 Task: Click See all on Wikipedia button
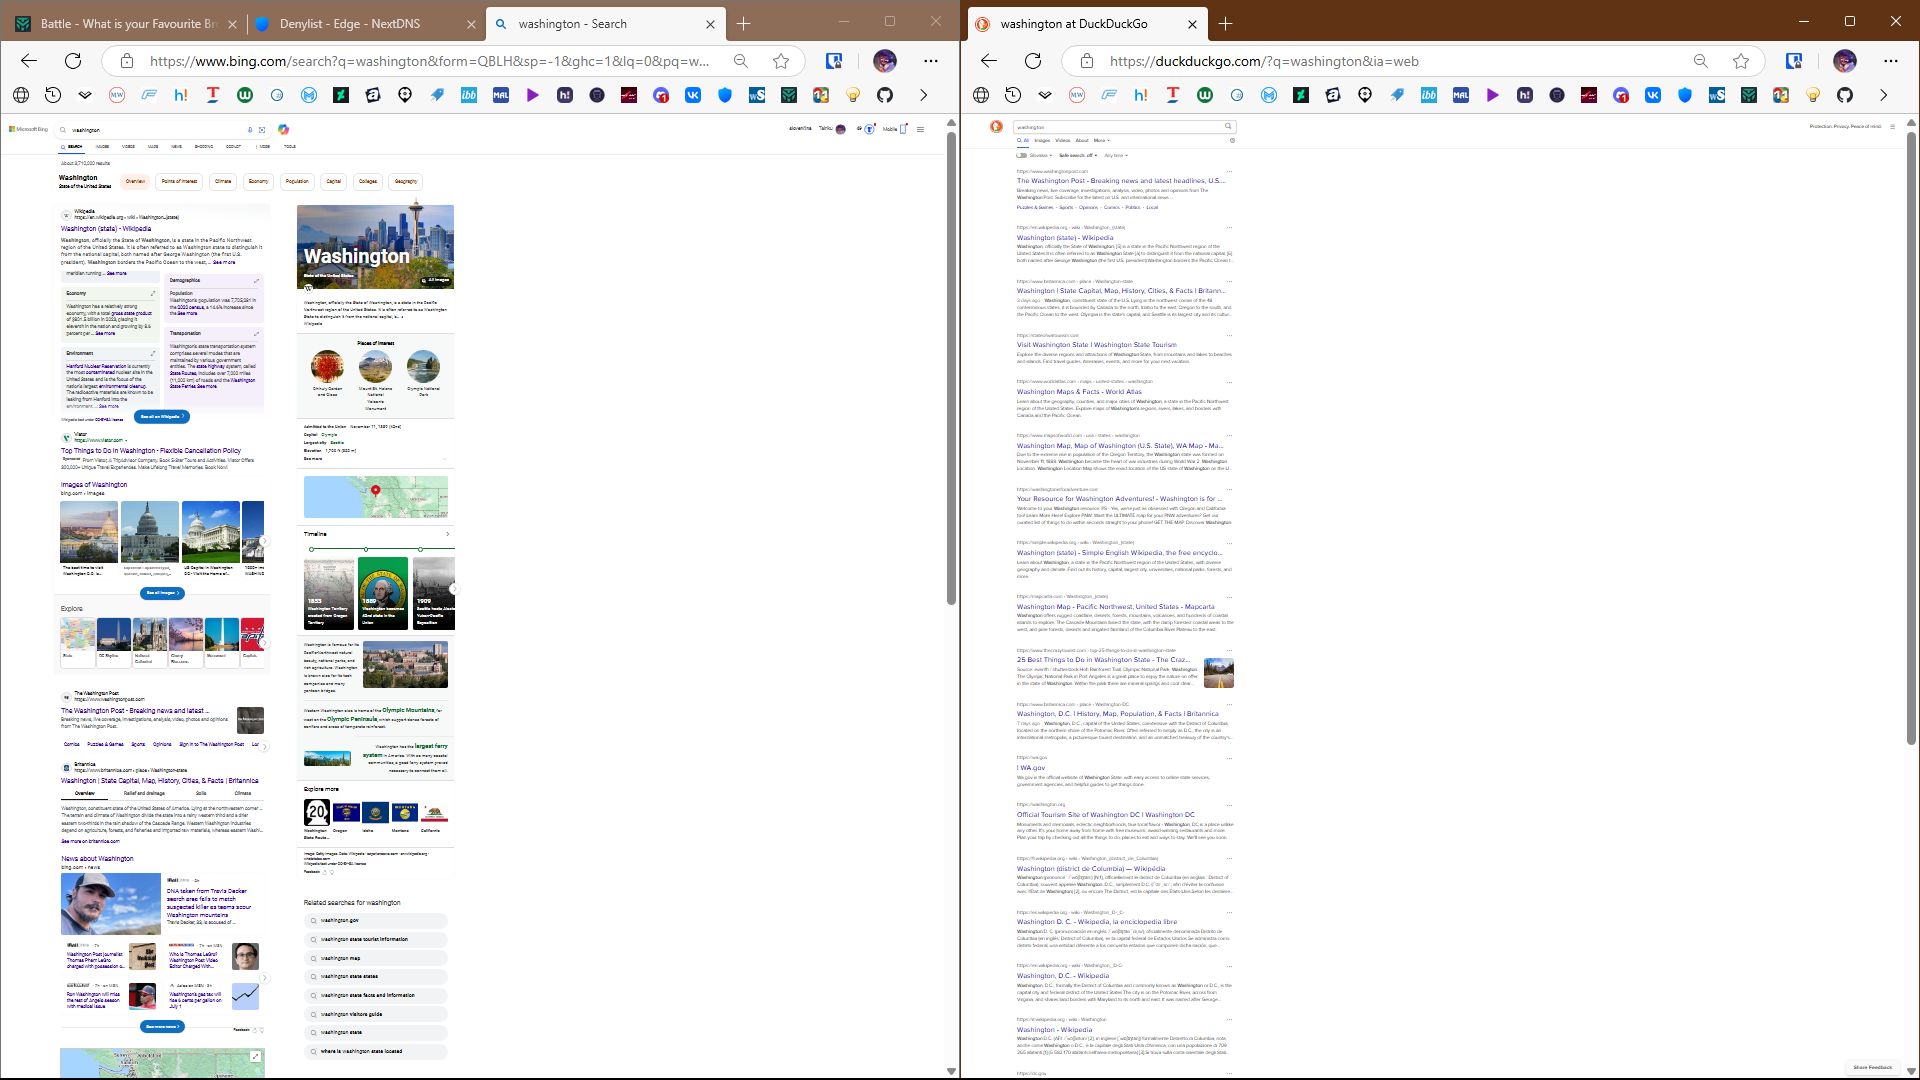(x=163, y=416)
